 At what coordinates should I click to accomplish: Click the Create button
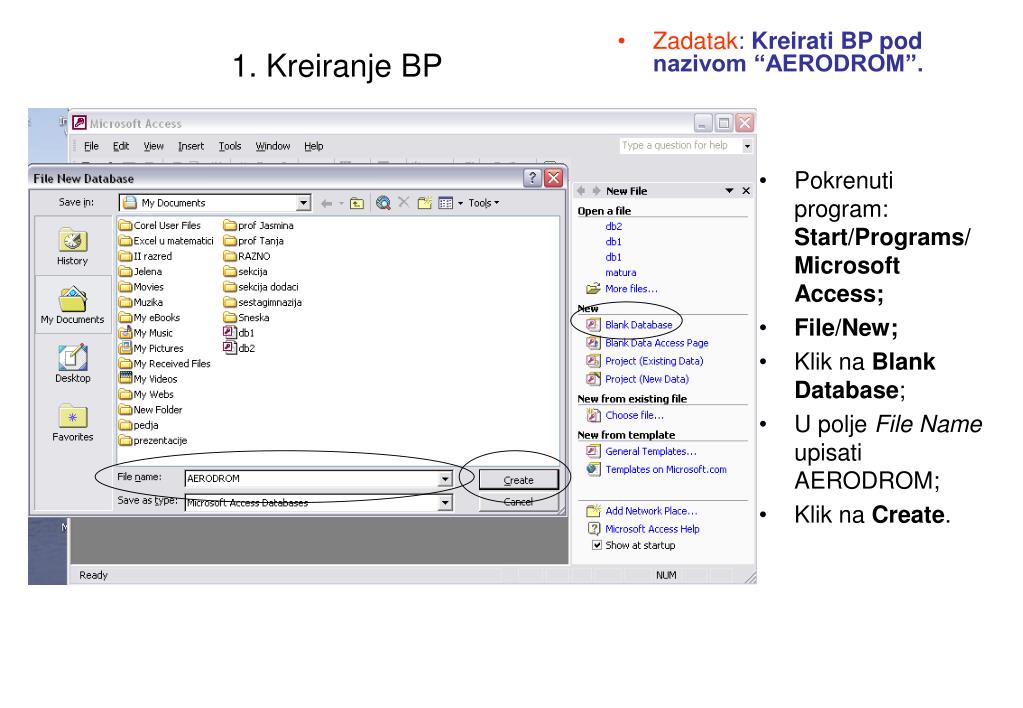pos(519,480)
